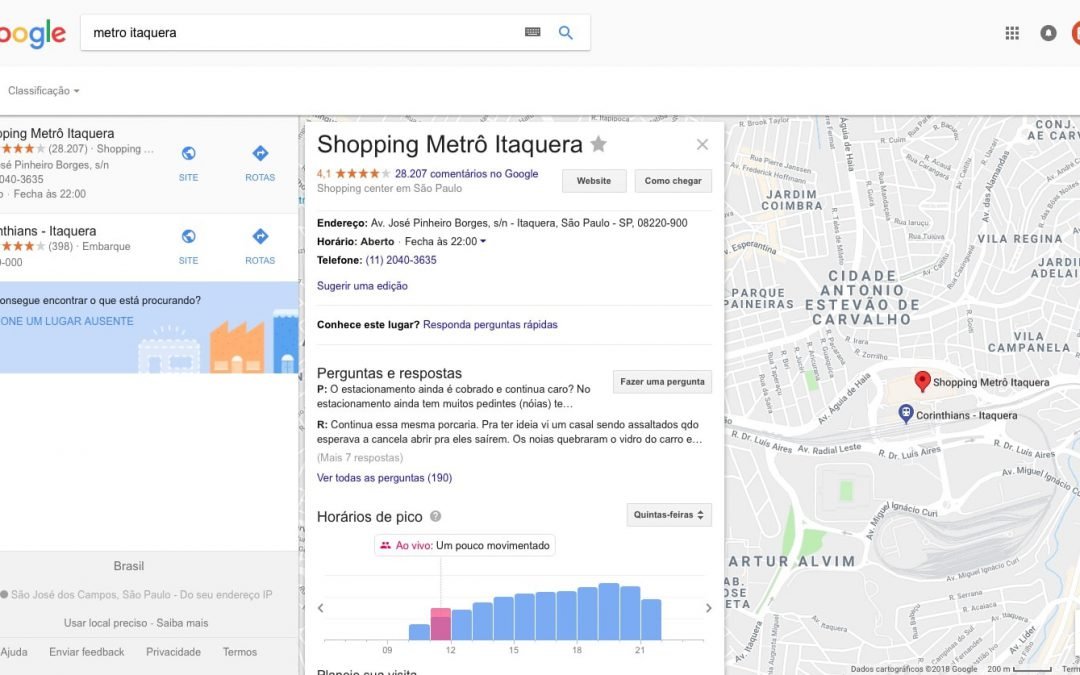Click the help icon beside Horários de pico
The height and width of the screenshot is (675, 1080).
435,516
